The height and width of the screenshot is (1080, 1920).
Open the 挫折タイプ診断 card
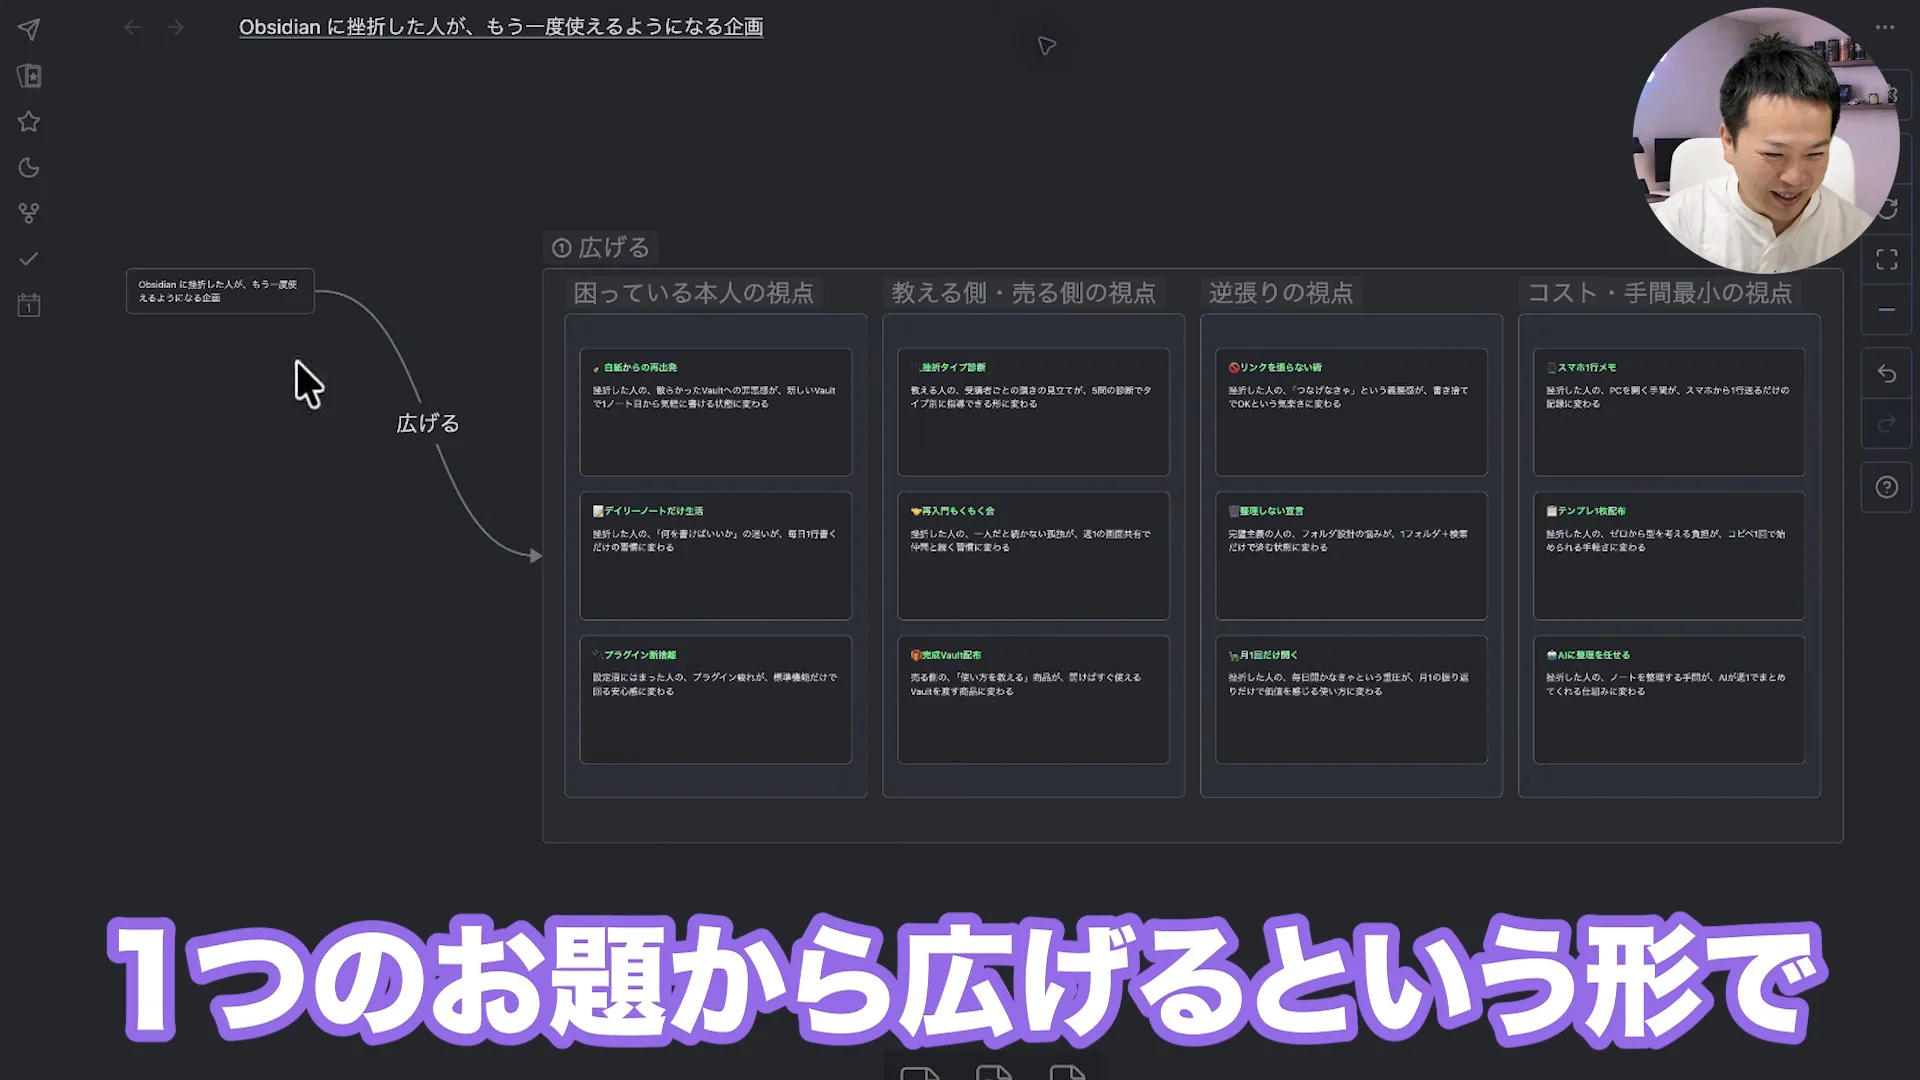[1034, 412]
